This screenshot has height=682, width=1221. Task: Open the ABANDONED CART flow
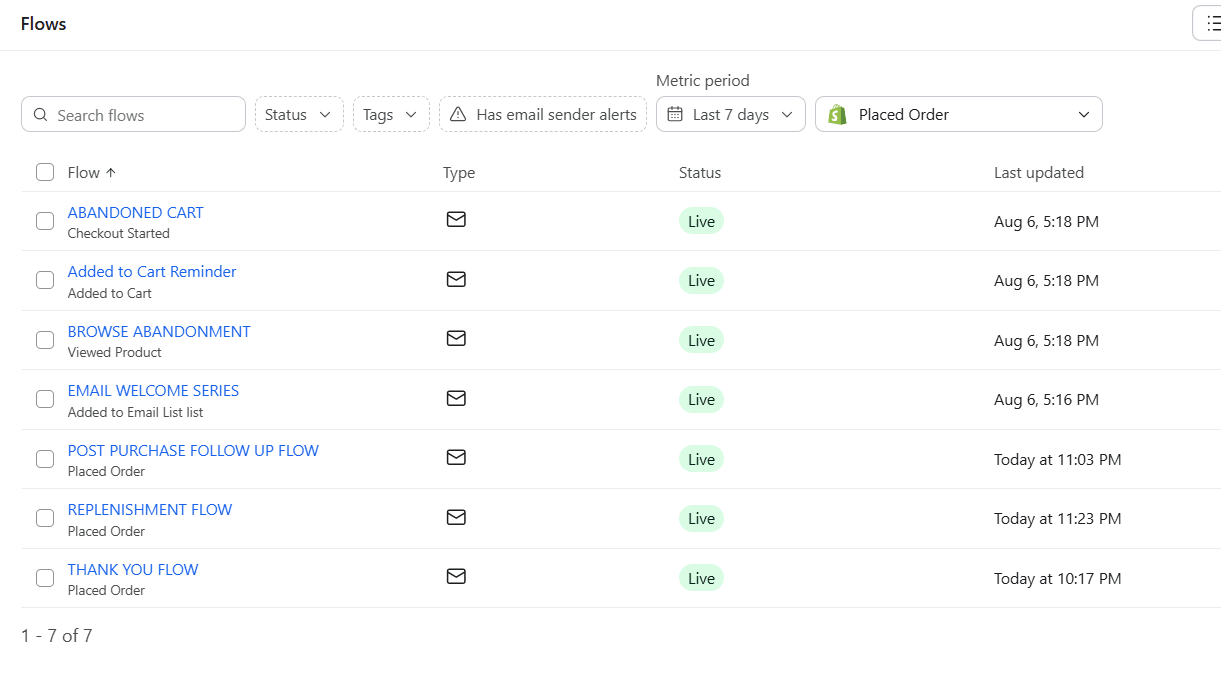135,212
